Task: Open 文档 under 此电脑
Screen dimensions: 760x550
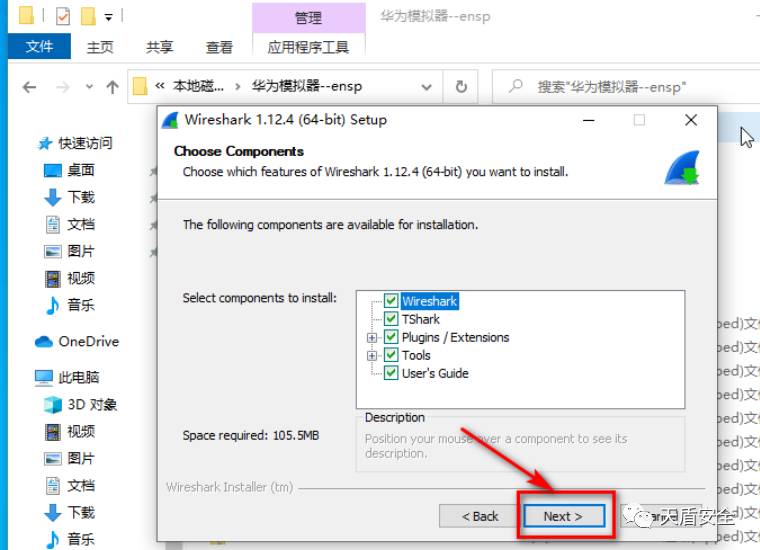Action: pos(69,485)
